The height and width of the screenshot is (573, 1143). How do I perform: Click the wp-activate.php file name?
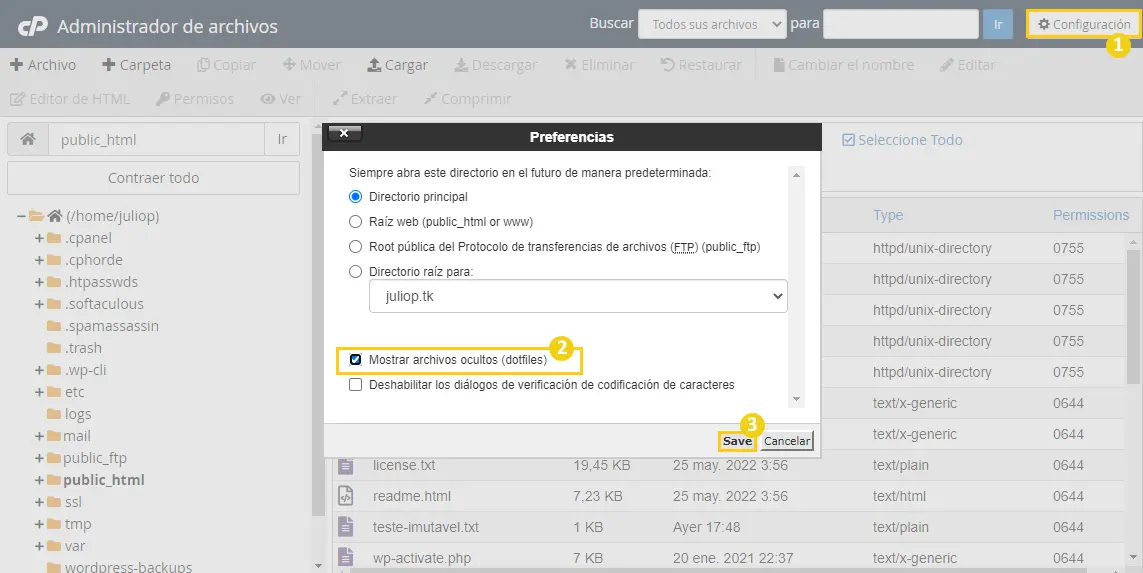pos(421,558)
